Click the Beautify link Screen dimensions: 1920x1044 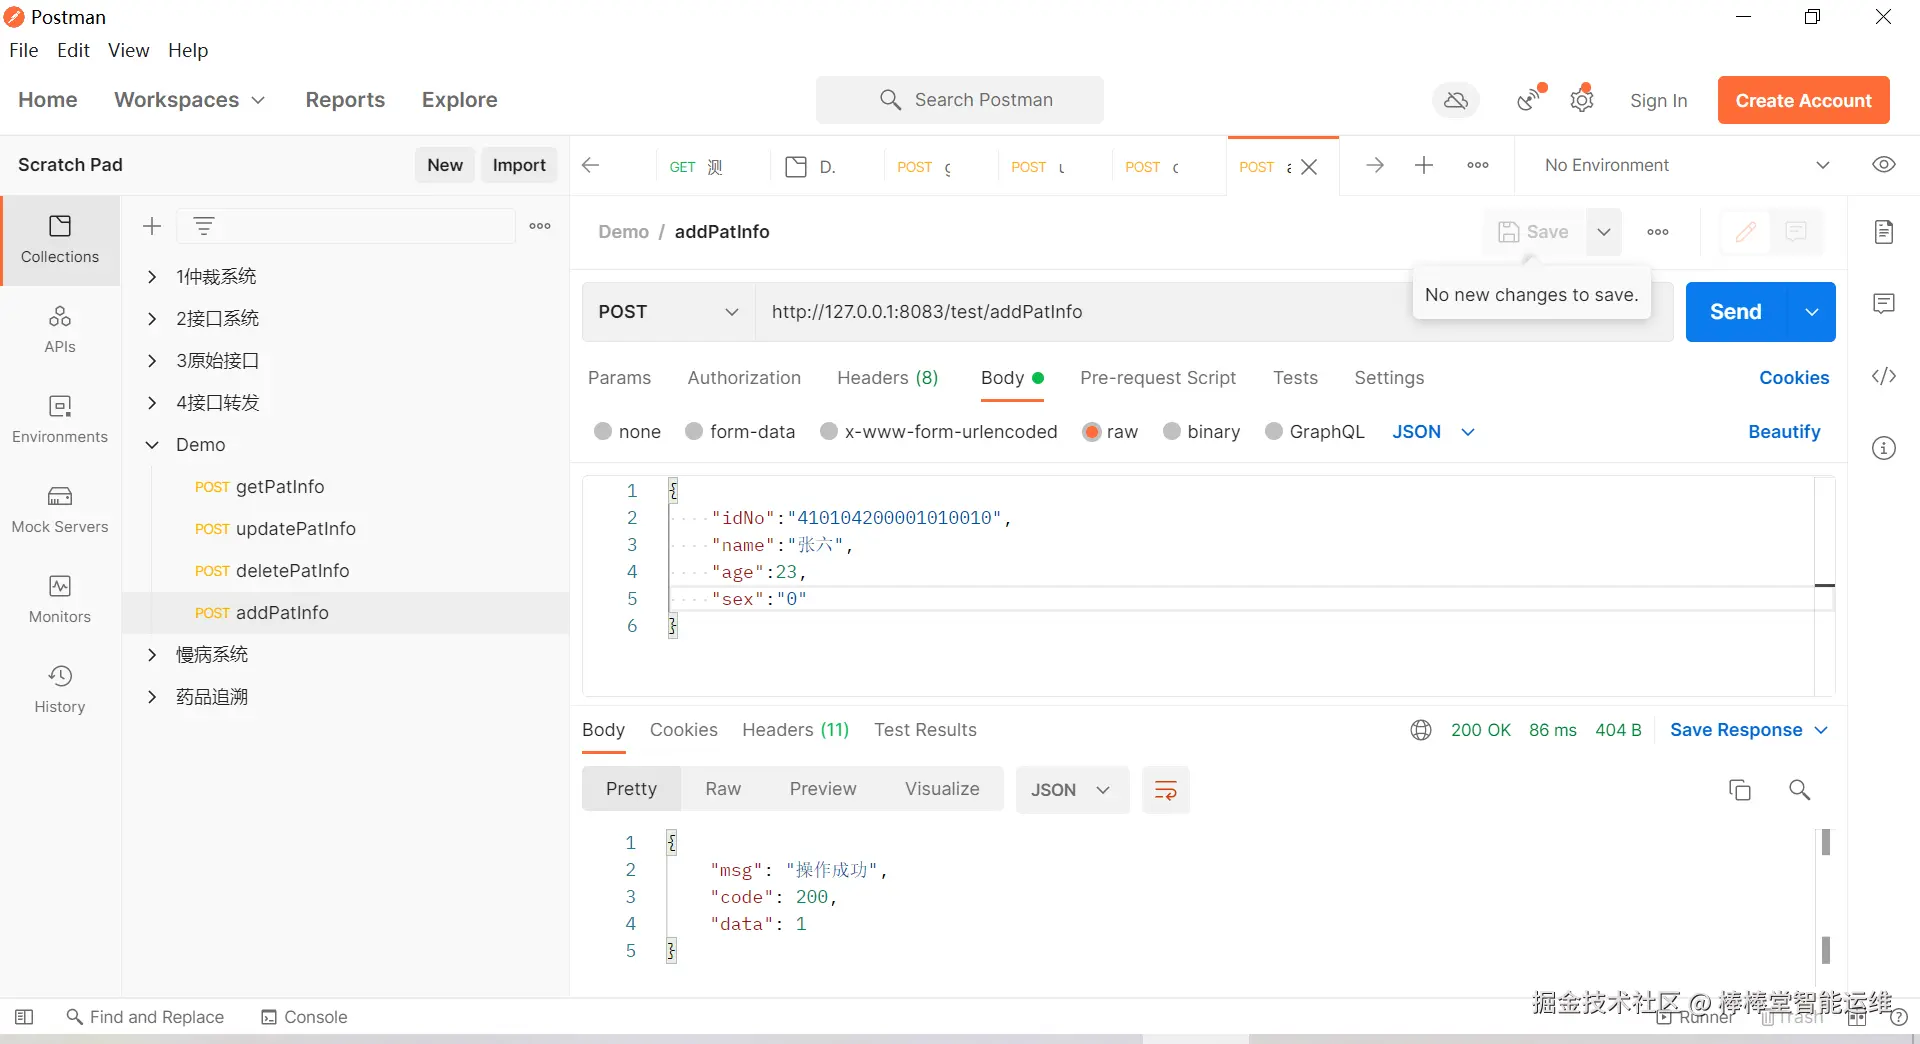coord(1784,431)
